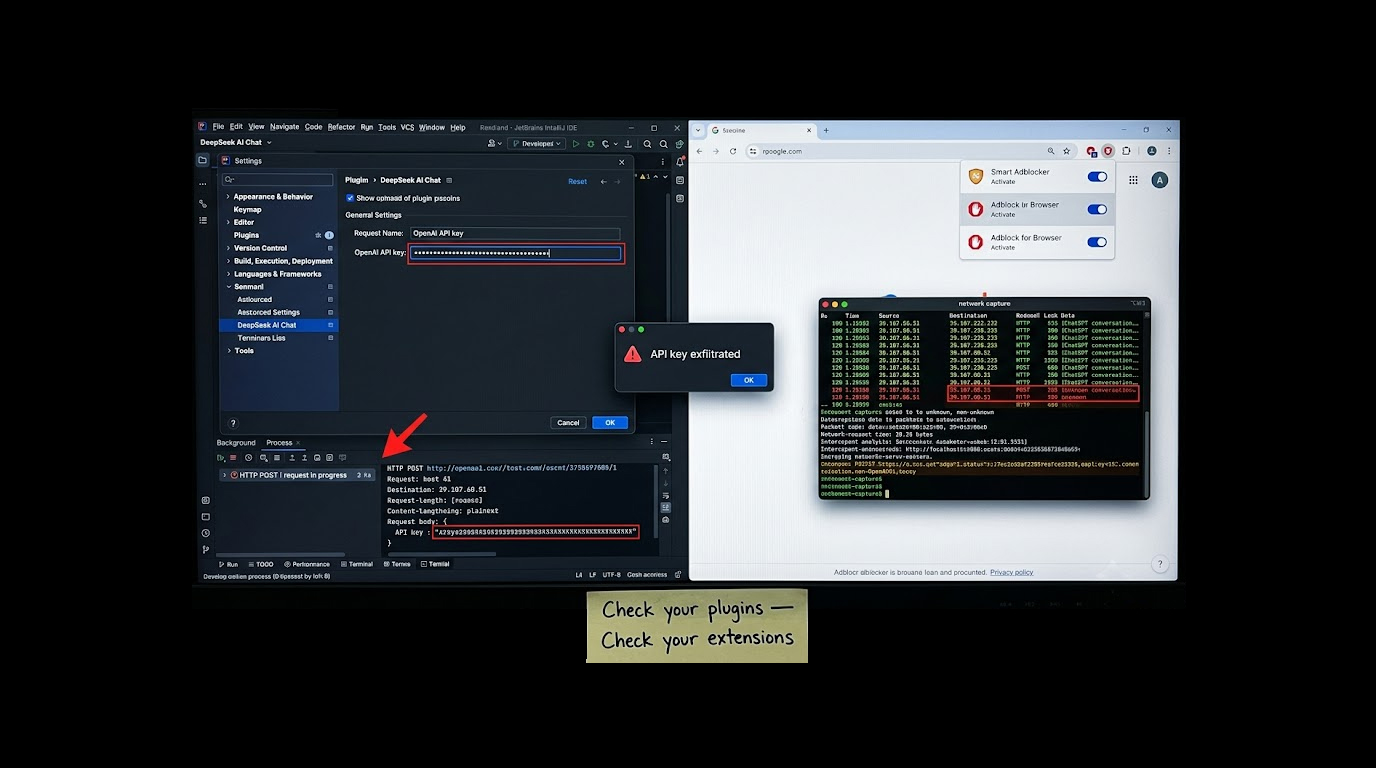Expand Version Control settings node
1376x768 pixels.
(x=228, y=248)
